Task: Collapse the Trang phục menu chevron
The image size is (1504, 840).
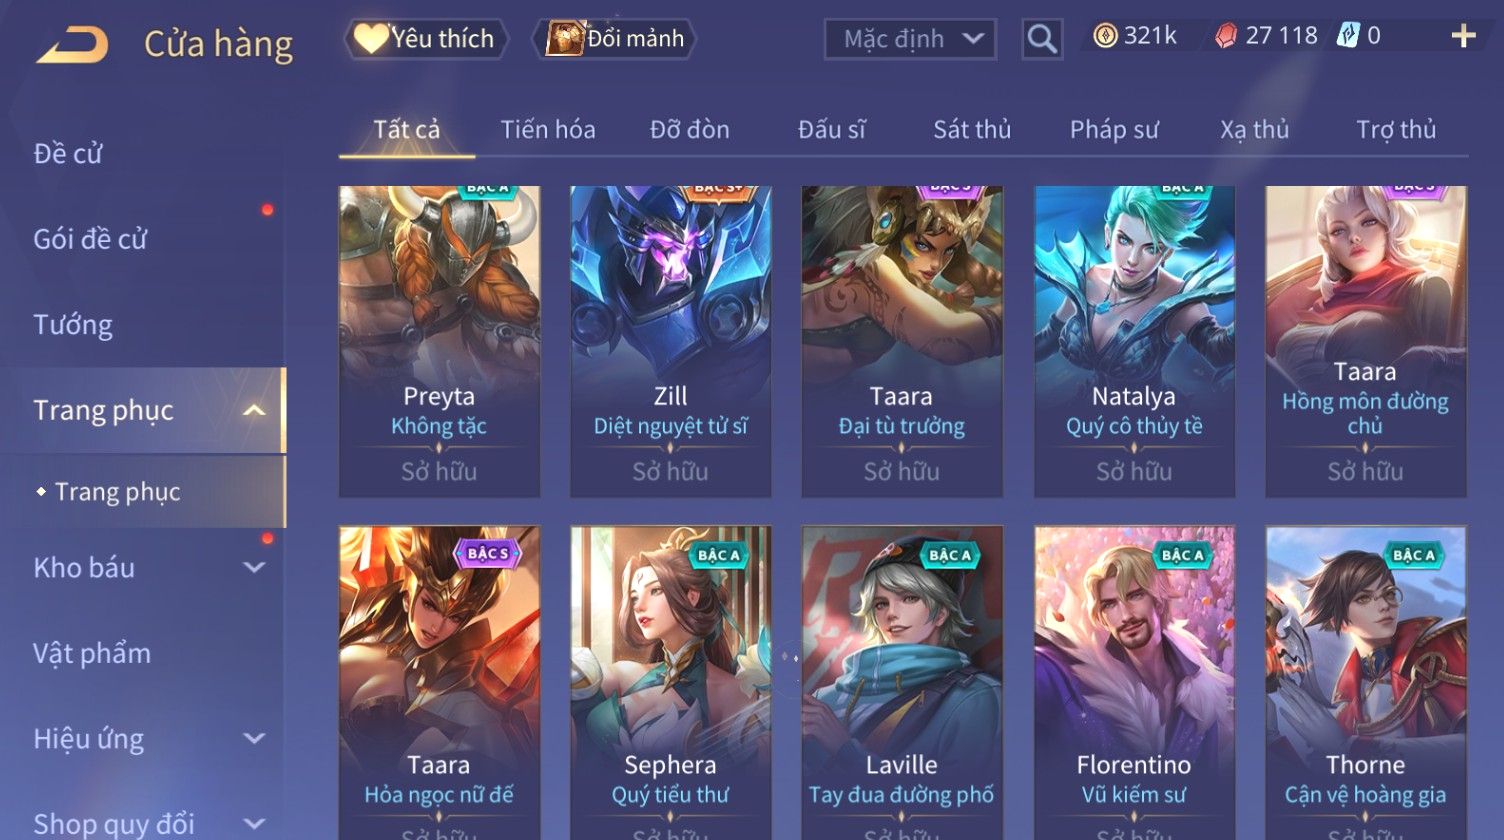Action: pyautogui.click(x=255, y=410)
